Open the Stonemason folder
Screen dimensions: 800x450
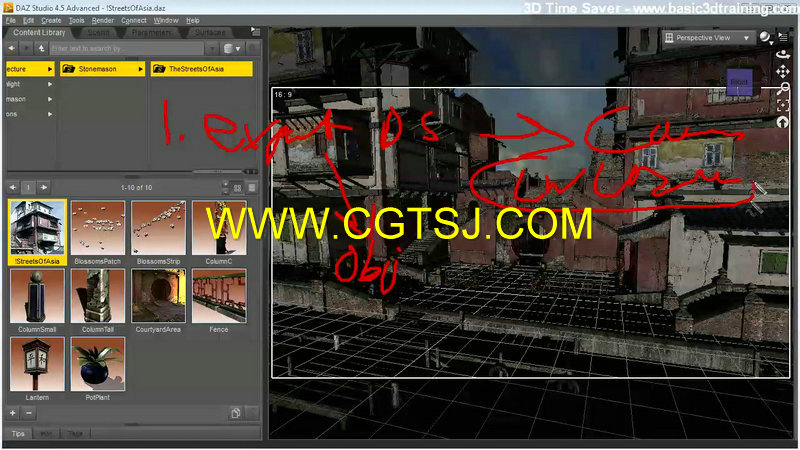[103, 69]
